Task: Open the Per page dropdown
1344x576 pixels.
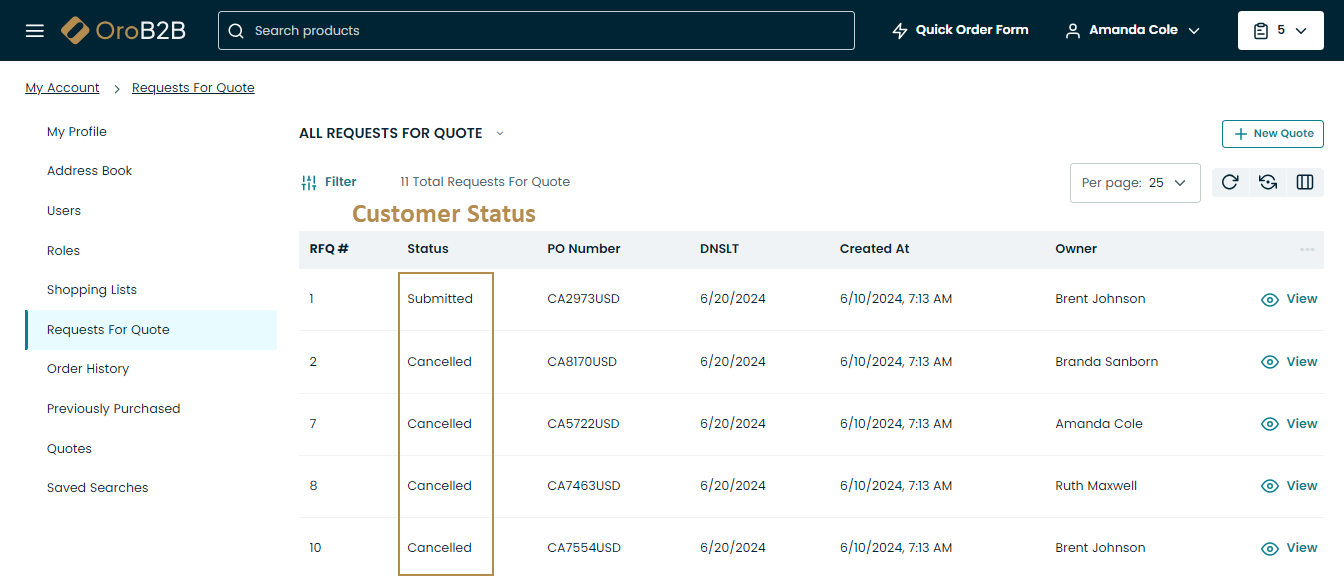Action: tap(1135, 183)
